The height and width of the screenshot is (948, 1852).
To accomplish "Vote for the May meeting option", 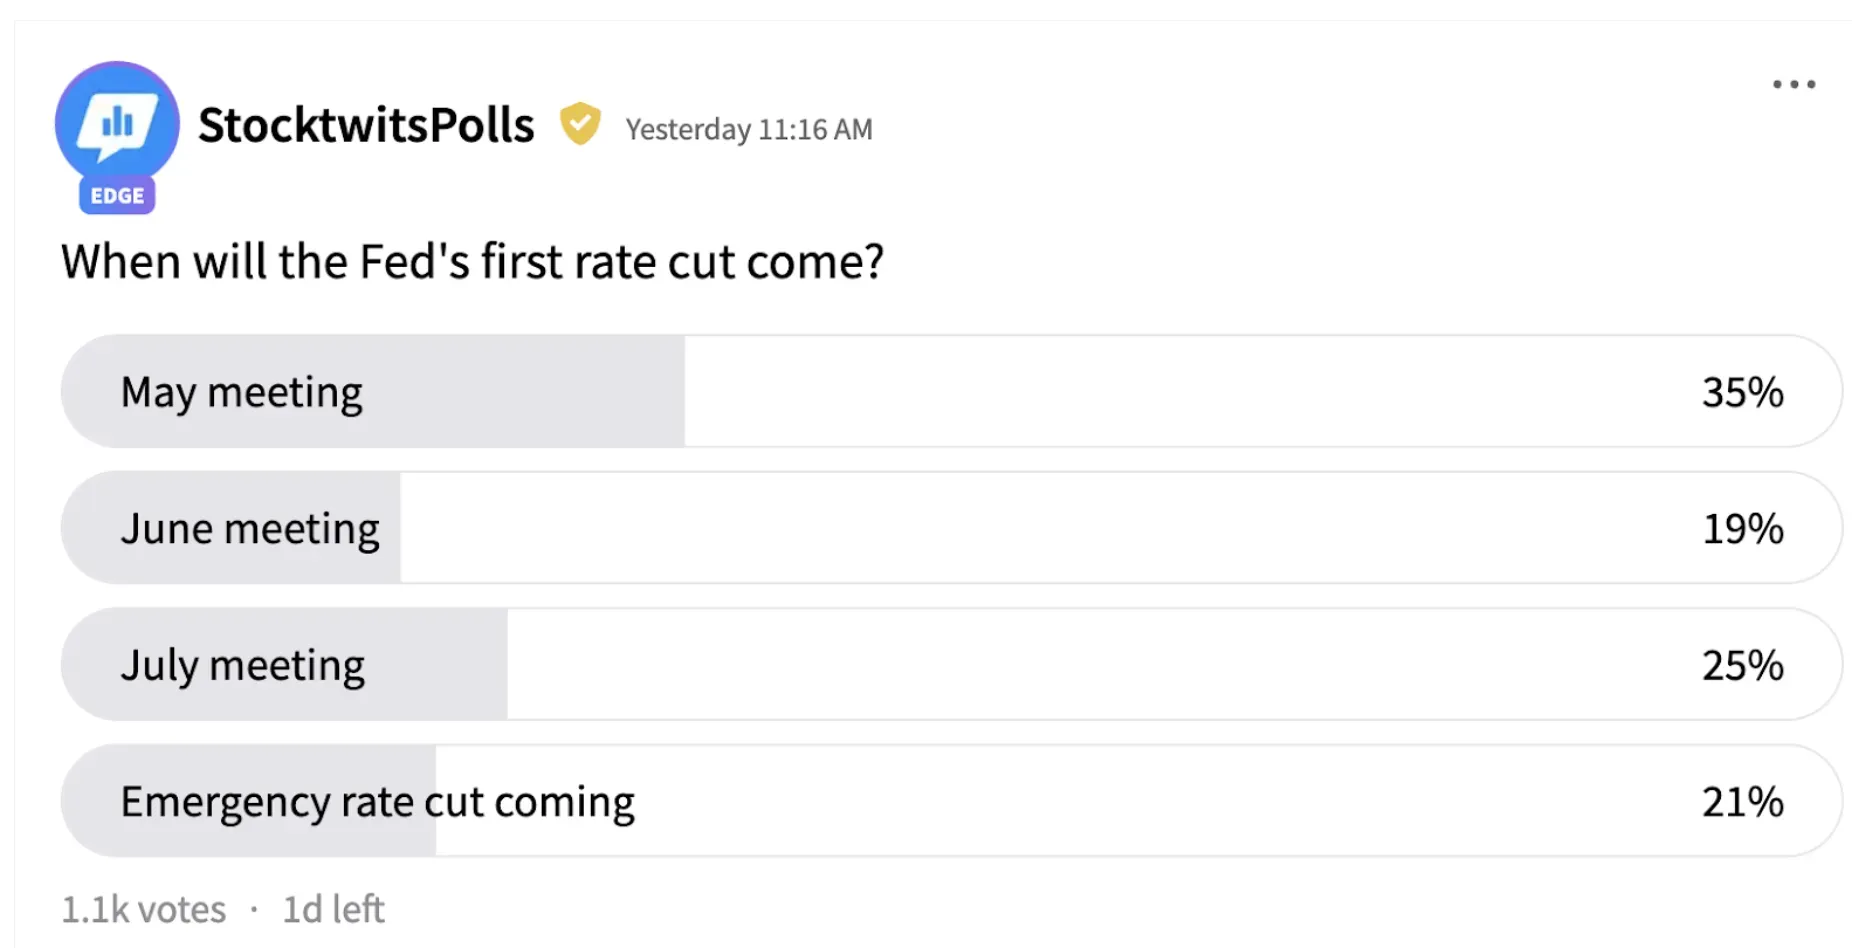I will (x=241, y=392).
